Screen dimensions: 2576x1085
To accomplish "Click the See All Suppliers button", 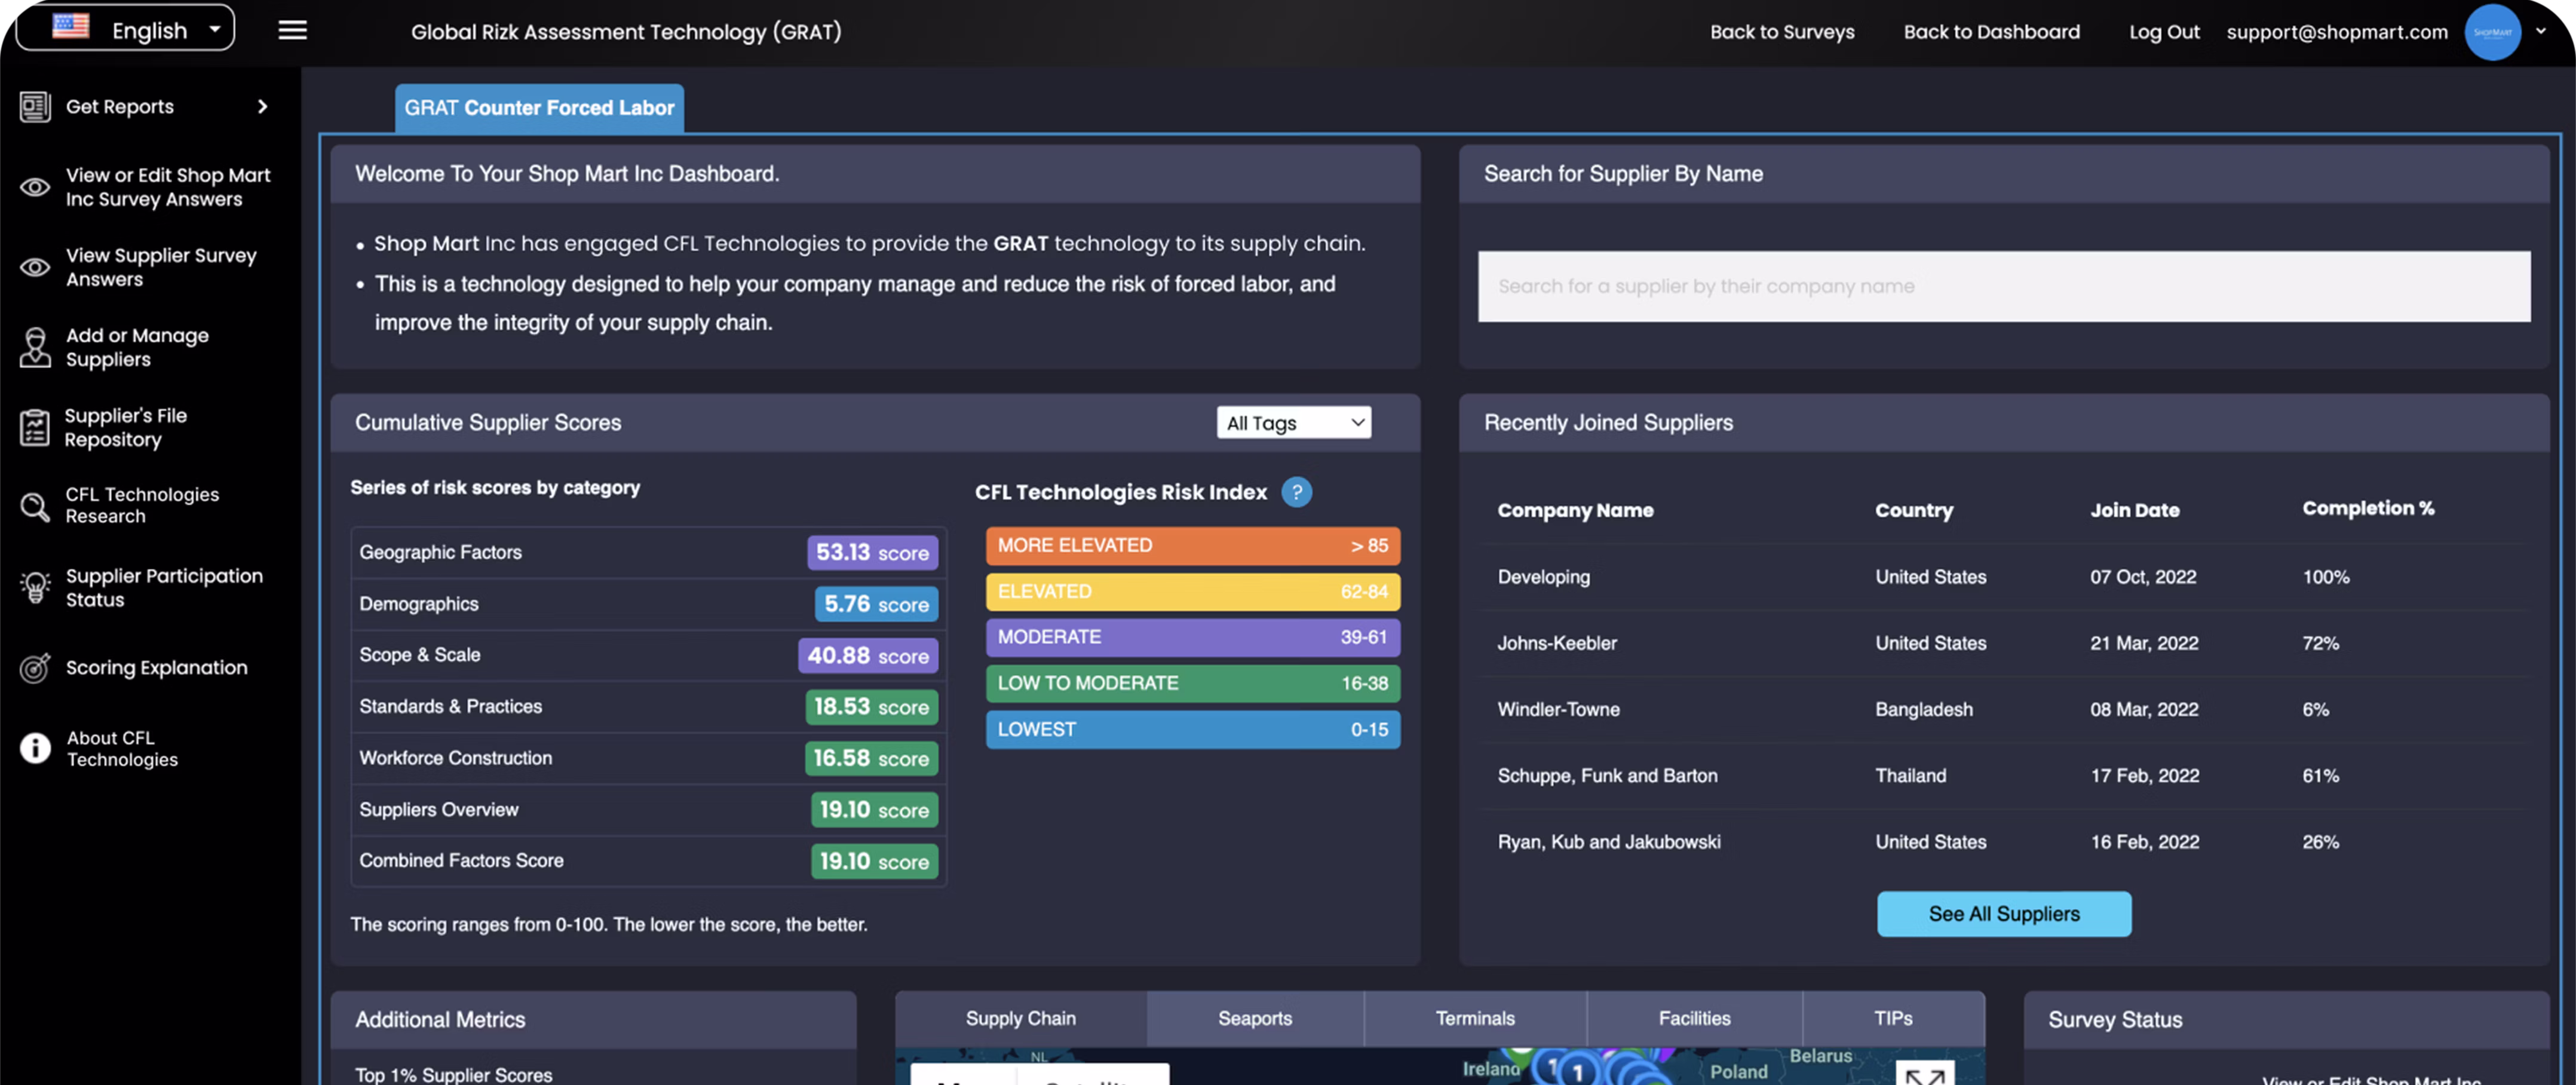I will [2003, 914].
